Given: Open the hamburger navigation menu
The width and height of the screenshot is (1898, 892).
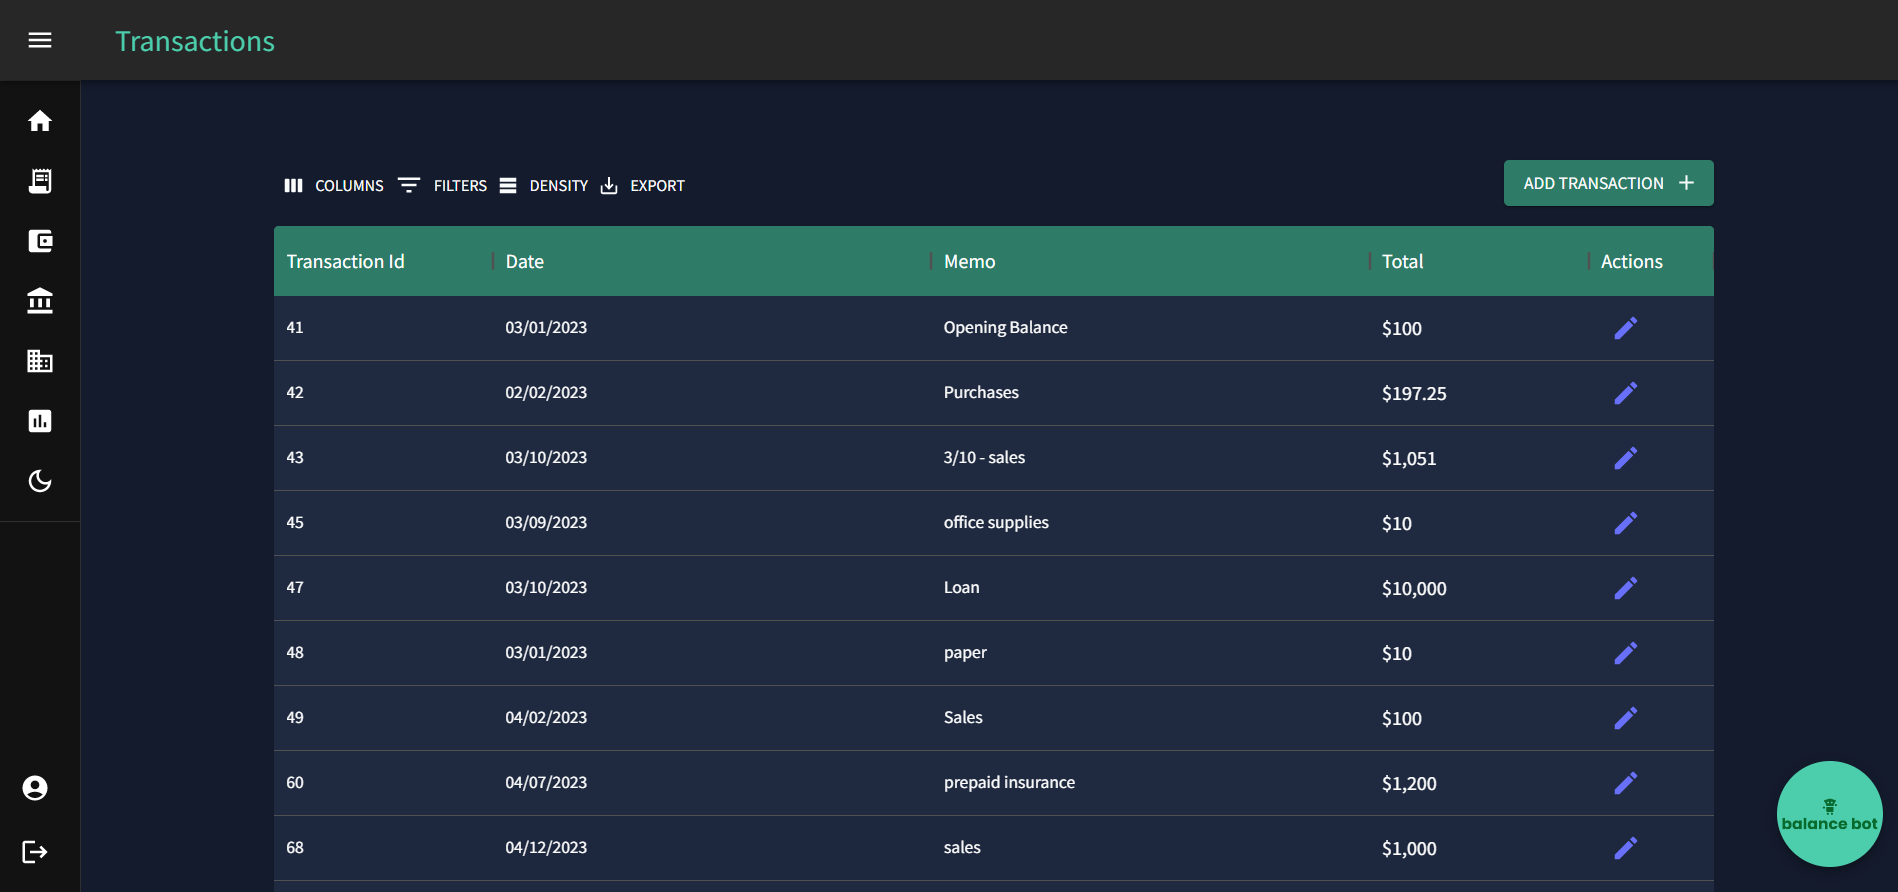Looking at the screenshot, I should coord(40,40).
